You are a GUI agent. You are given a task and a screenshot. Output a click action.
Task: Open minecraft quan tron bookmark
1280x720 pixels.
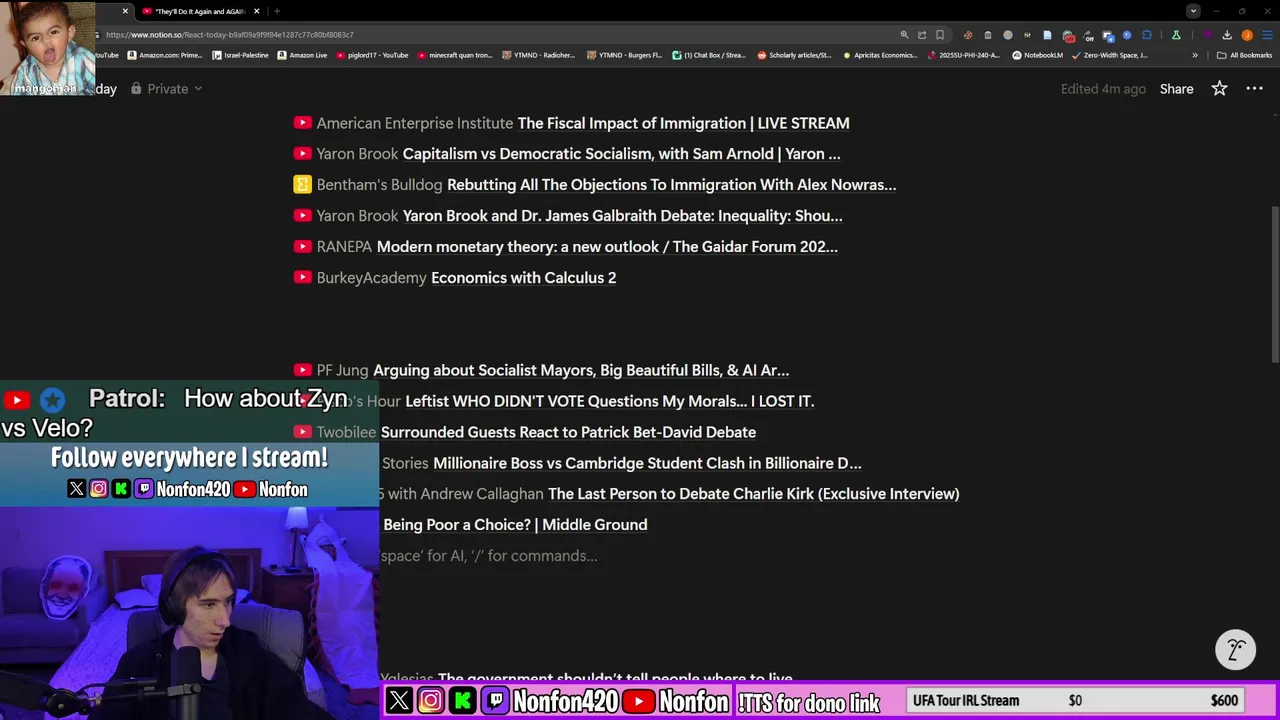click(455, 55)
